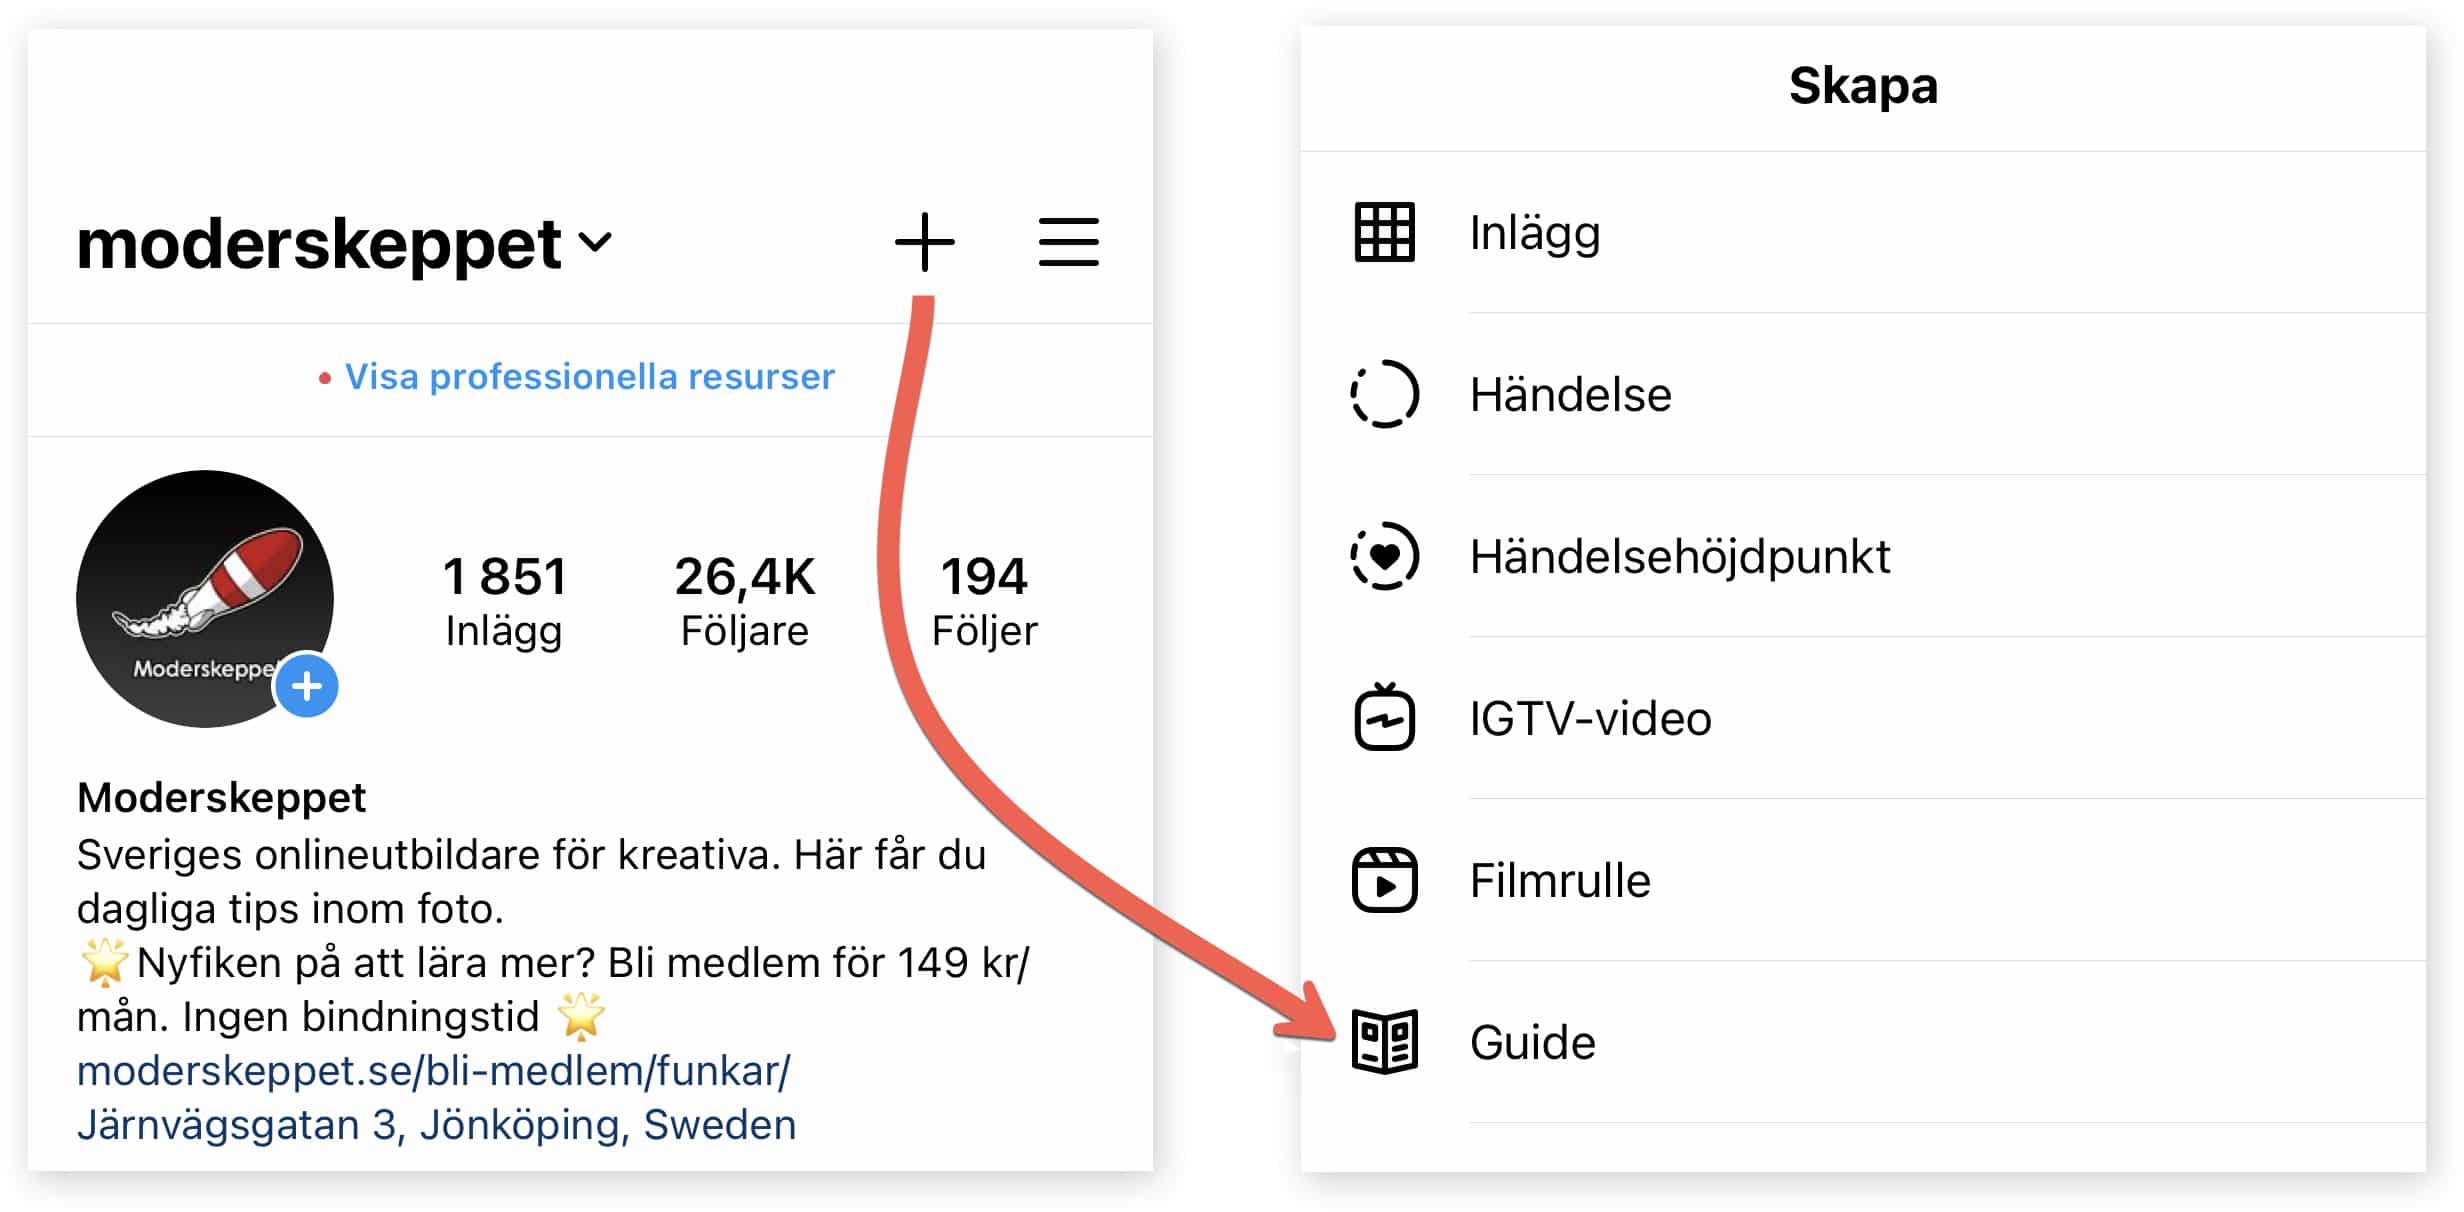Select the Inlägg grid icon
Screen dimensions: 2464x1212
1384,232
